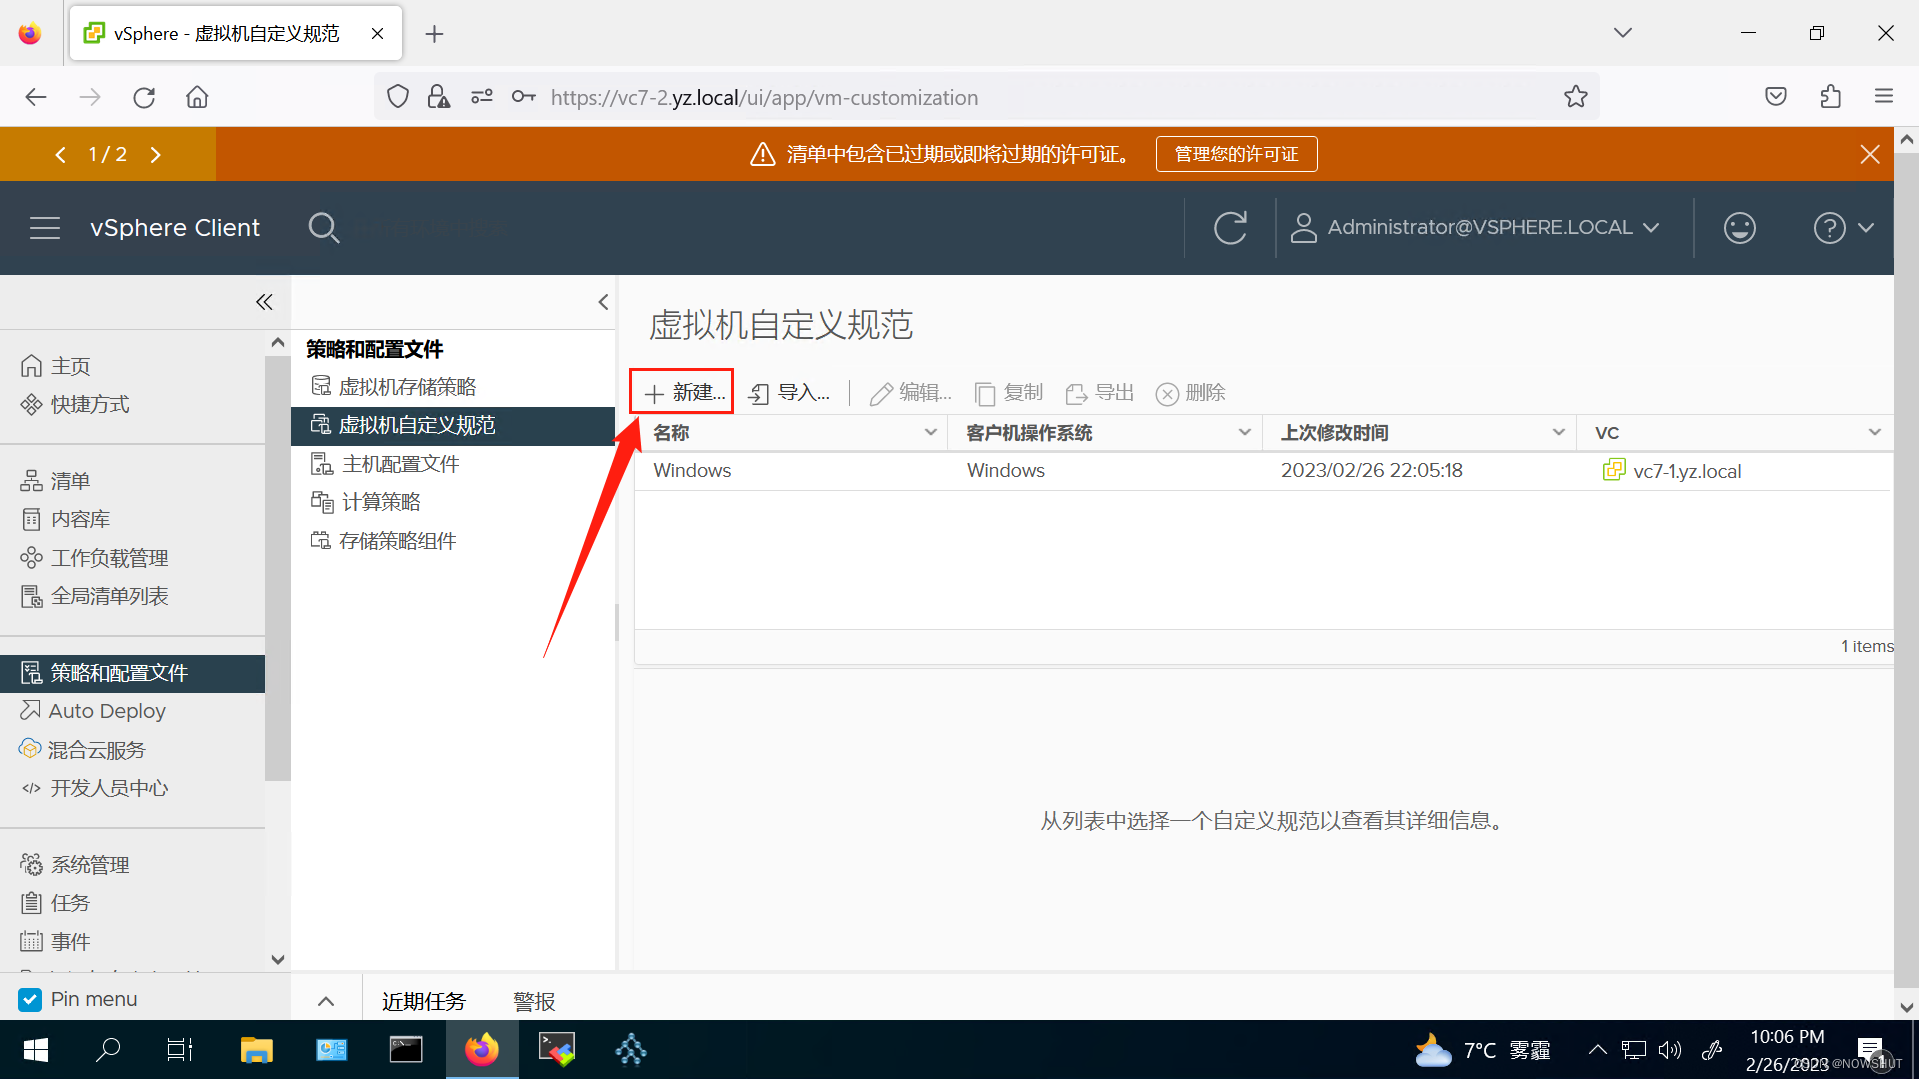This screenshot has width=1919, height=1079.
Task: Open the Windows Start menu
Action: (35, 1050)
